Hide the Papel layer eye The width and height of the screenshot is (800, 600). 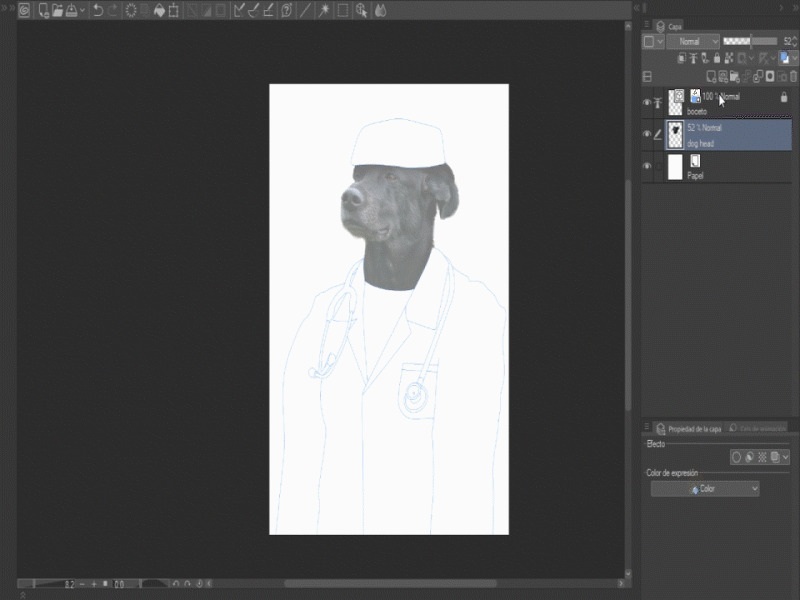click(647, 166)
